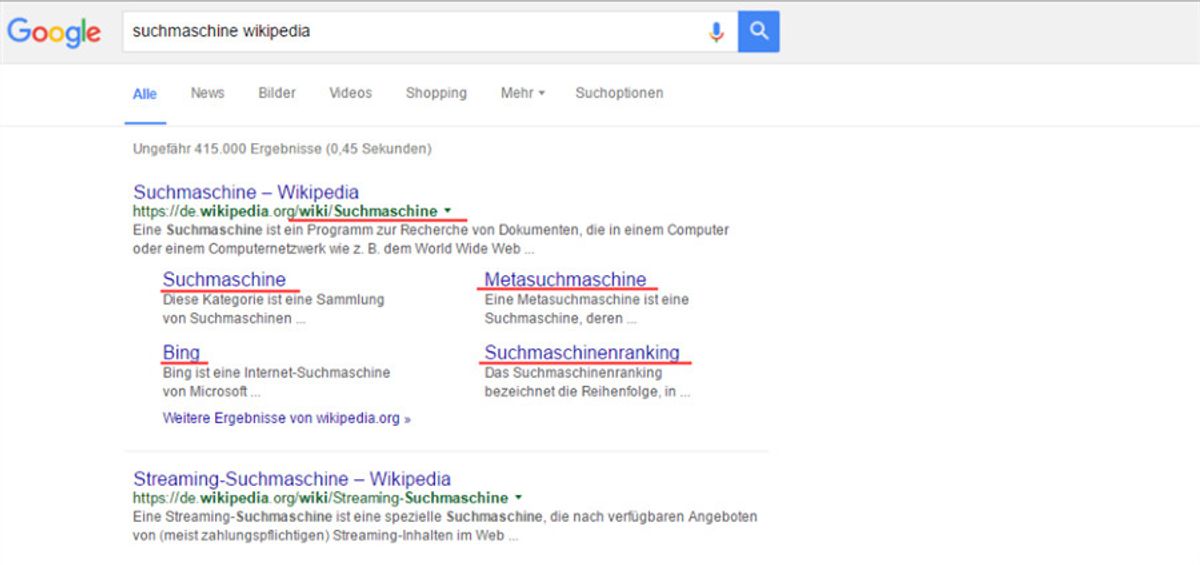Screen dimensions: 1200x565
Task: Click snippet 'Bing ist eine Internet-Suchmaschine'
Action: [276, 381]
